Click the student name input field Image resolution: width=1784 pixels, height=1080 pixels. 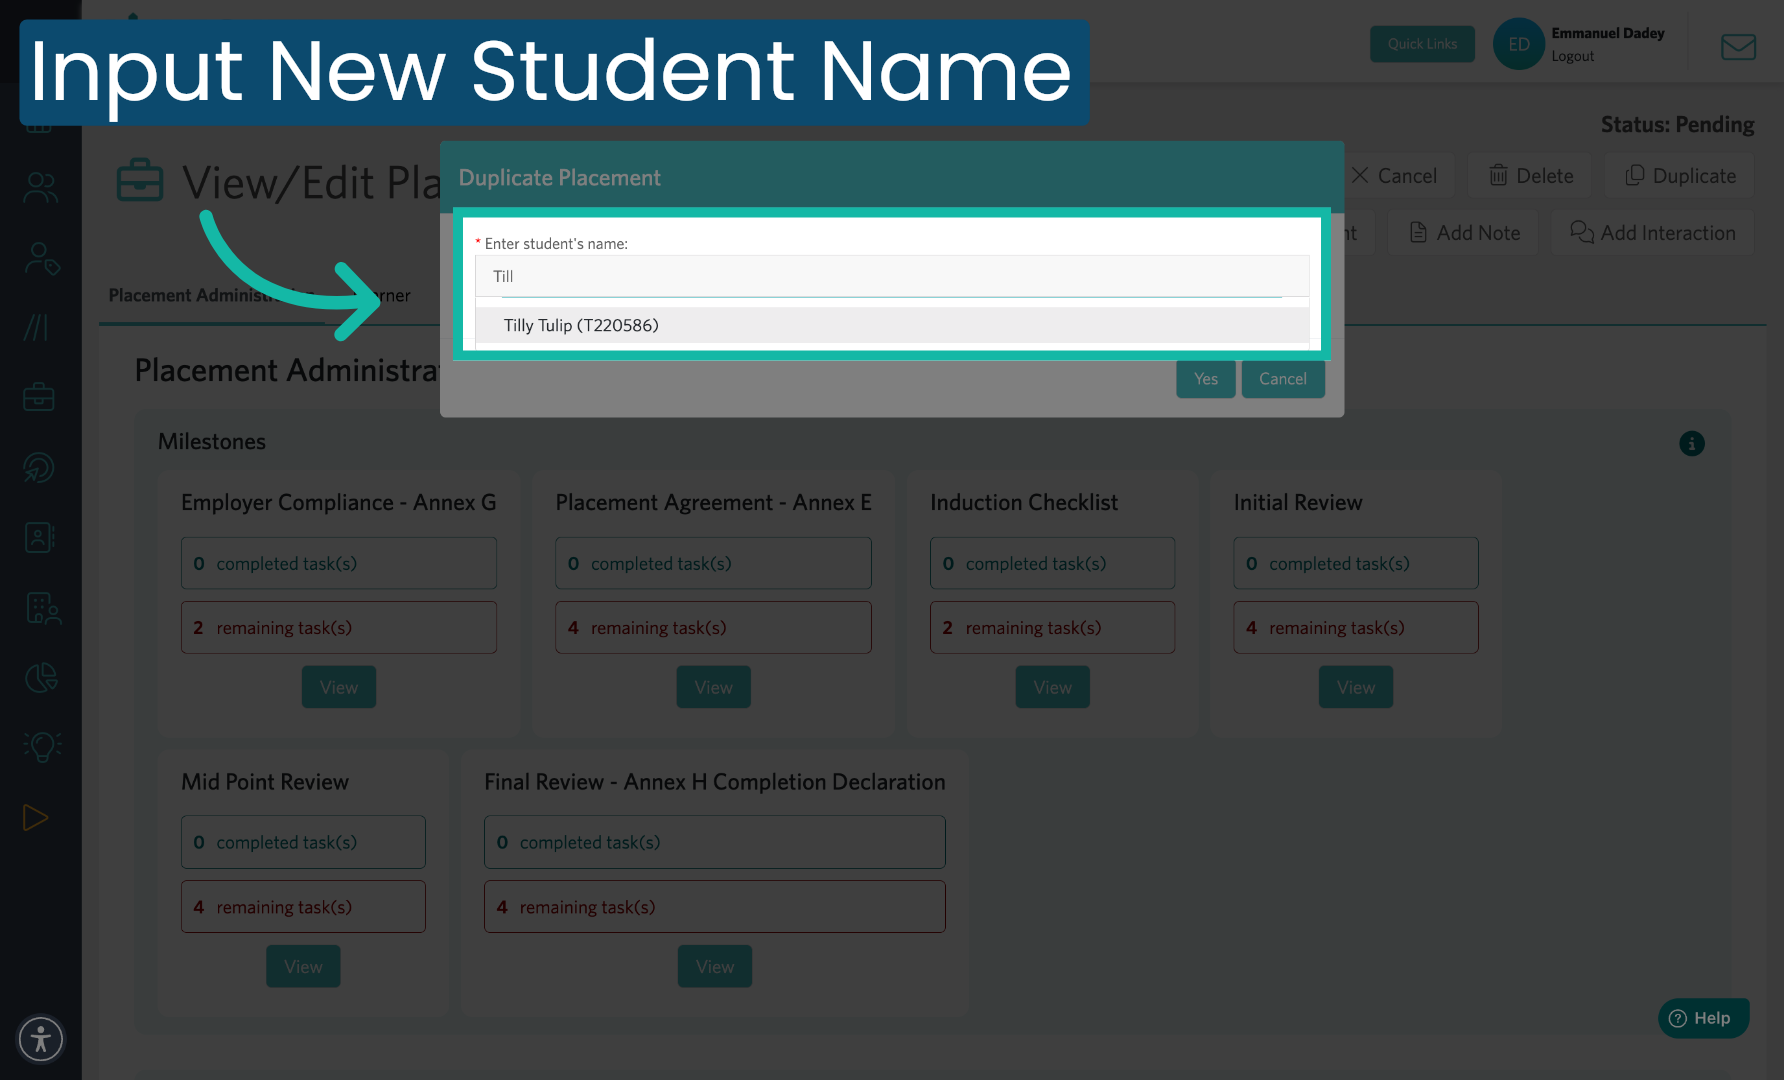point(890,276)
